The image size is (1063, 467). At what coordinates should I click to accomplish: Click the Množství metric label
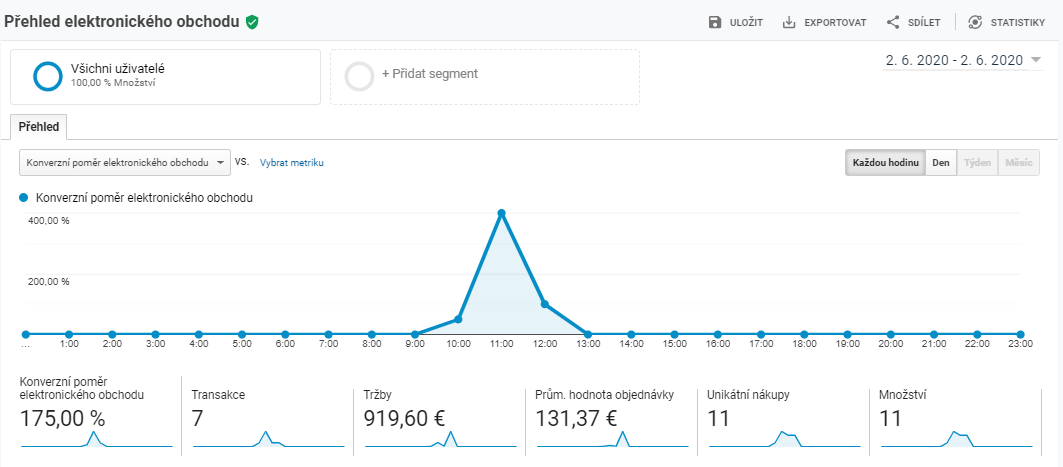903,394
